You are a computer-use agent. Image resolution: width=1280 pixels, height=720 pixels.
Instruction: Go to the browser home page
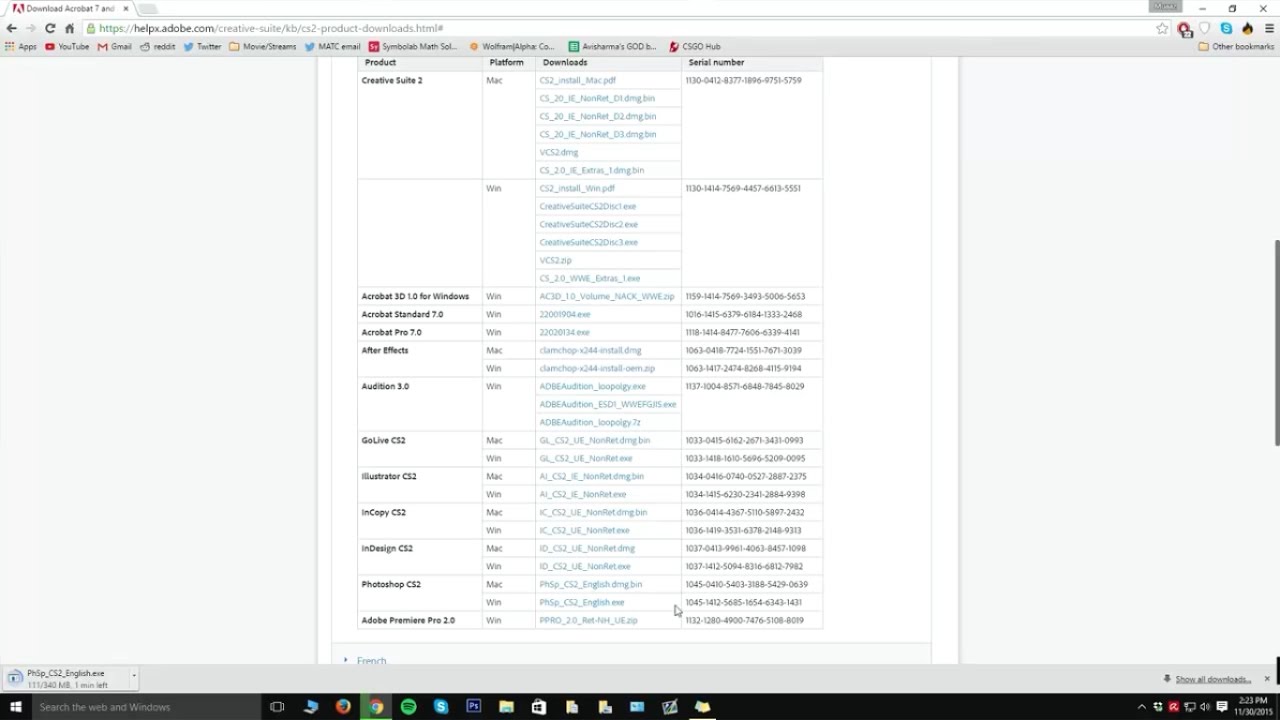pyautogui.click(x=69, y=28)
